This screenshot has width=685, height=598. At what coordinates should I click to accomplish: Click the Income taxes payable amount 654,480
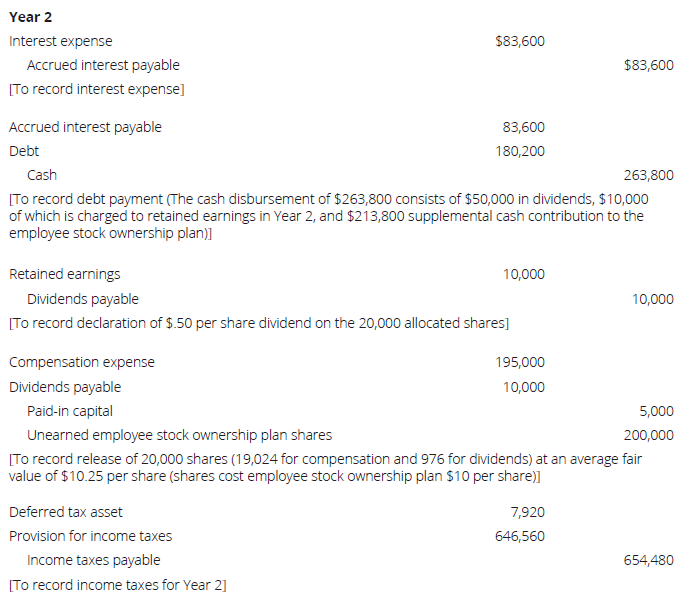pos(648,560)
